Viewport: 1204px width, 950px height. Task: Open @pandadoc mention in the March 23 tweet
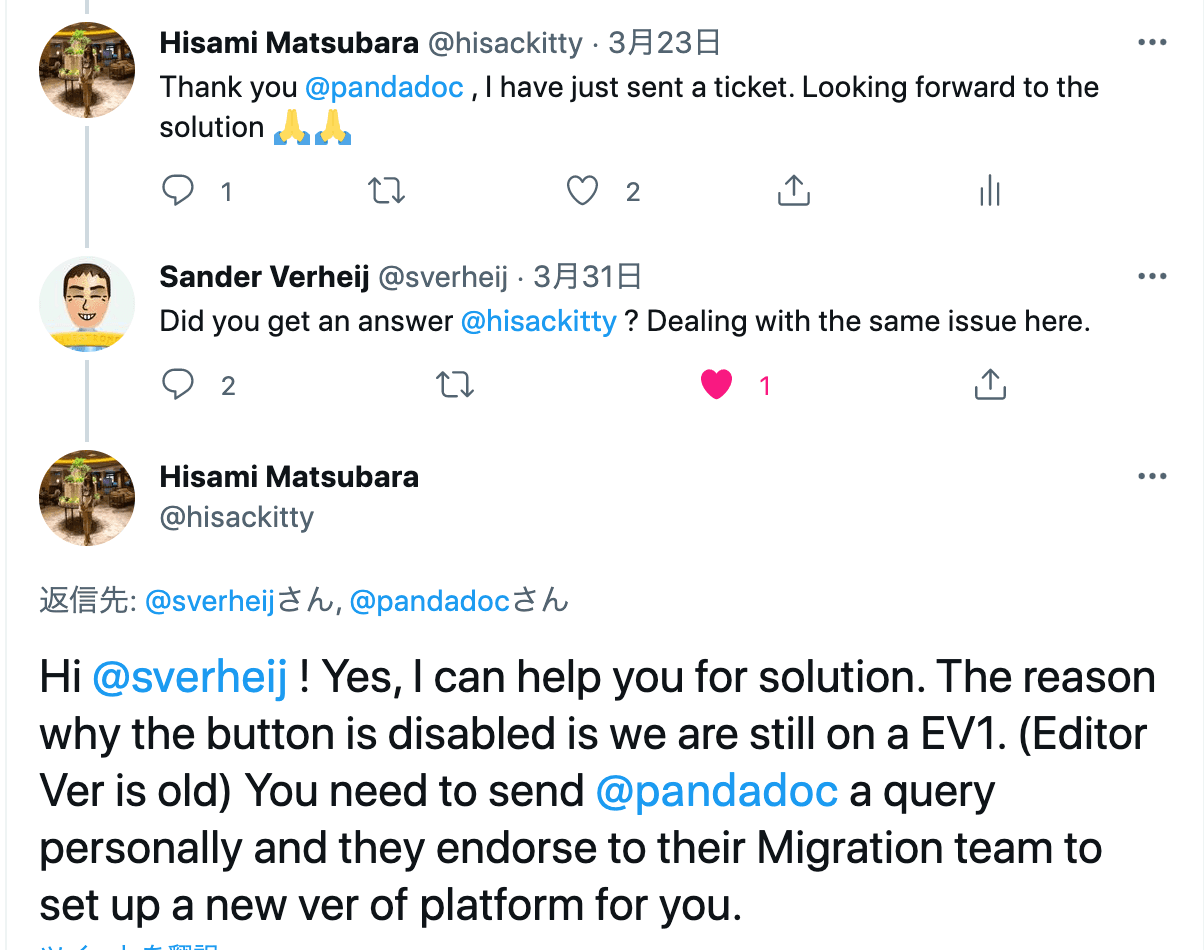[384, 87]
